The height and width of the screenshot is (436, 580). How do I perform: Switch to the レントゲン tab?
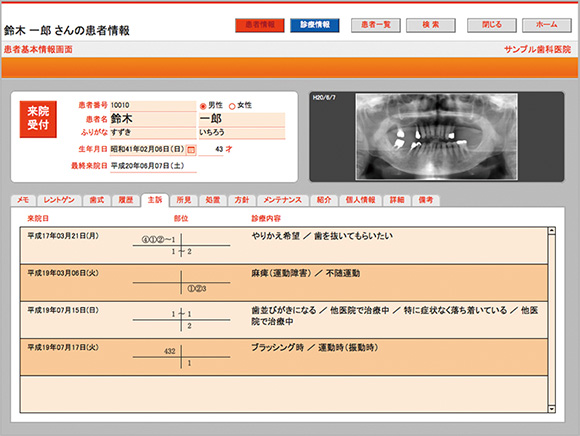(x=59, y=200)
